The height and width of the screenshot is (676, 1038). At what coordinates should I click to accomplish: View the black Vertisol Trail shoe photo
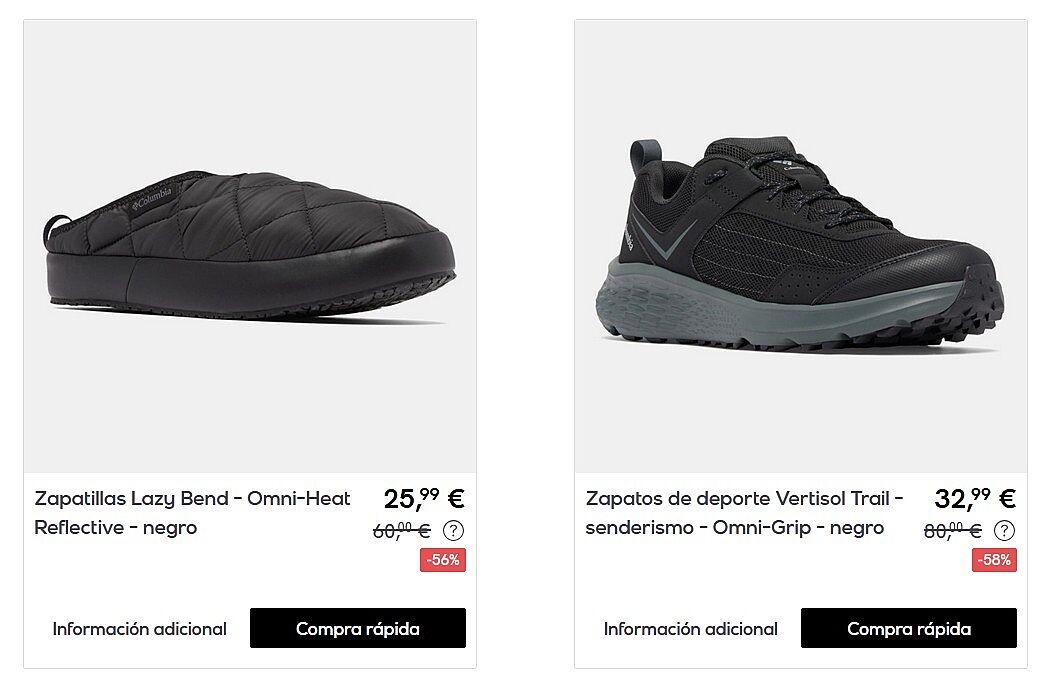click(801, 246)
